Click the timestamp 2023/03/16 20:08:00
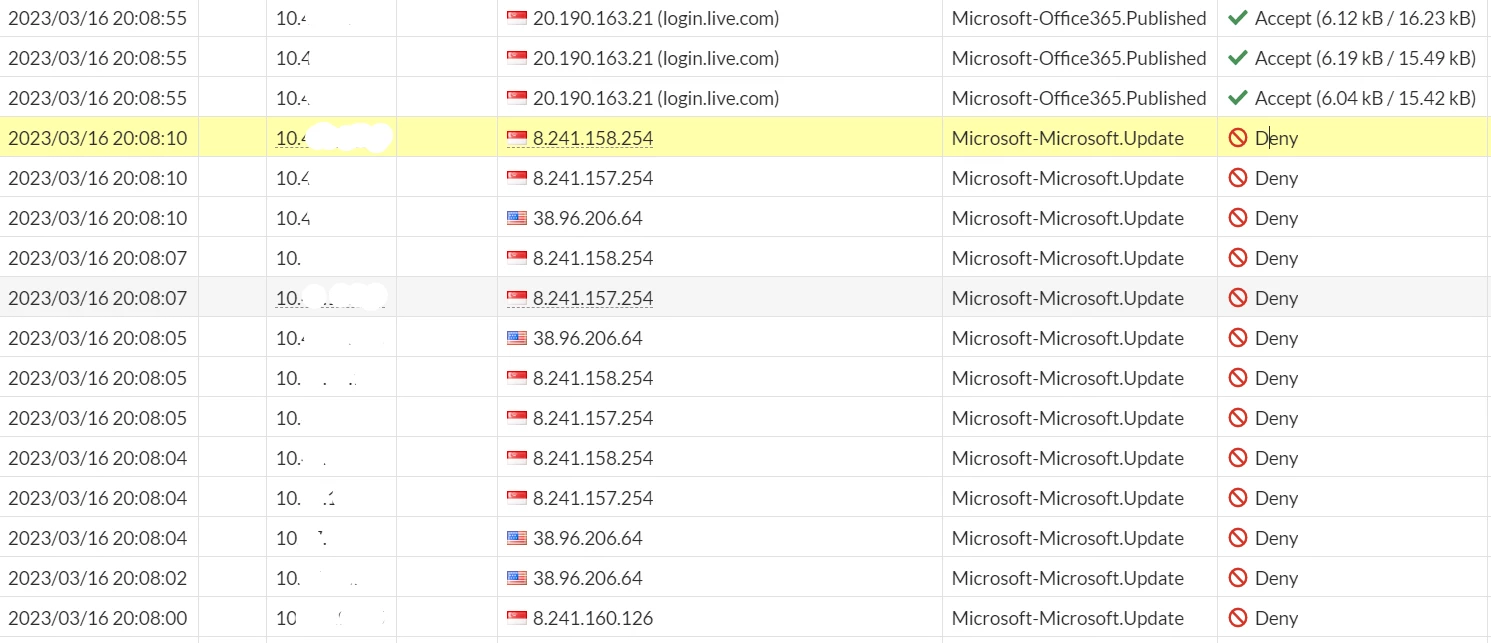The height and width of the screenshot is (643, 1491). 97,618
